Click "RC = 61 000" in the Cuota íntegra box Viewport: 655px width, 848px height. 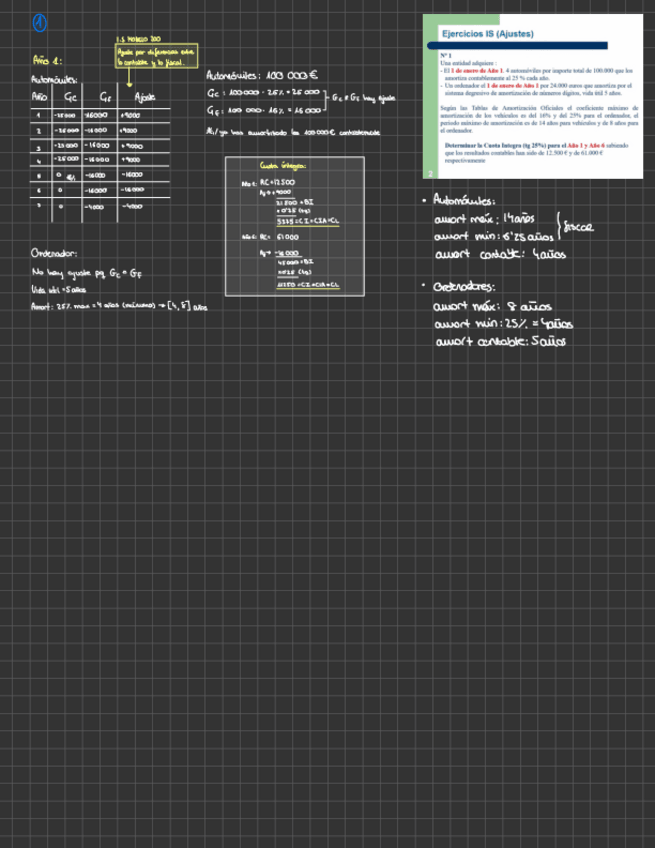coord(279,237)
